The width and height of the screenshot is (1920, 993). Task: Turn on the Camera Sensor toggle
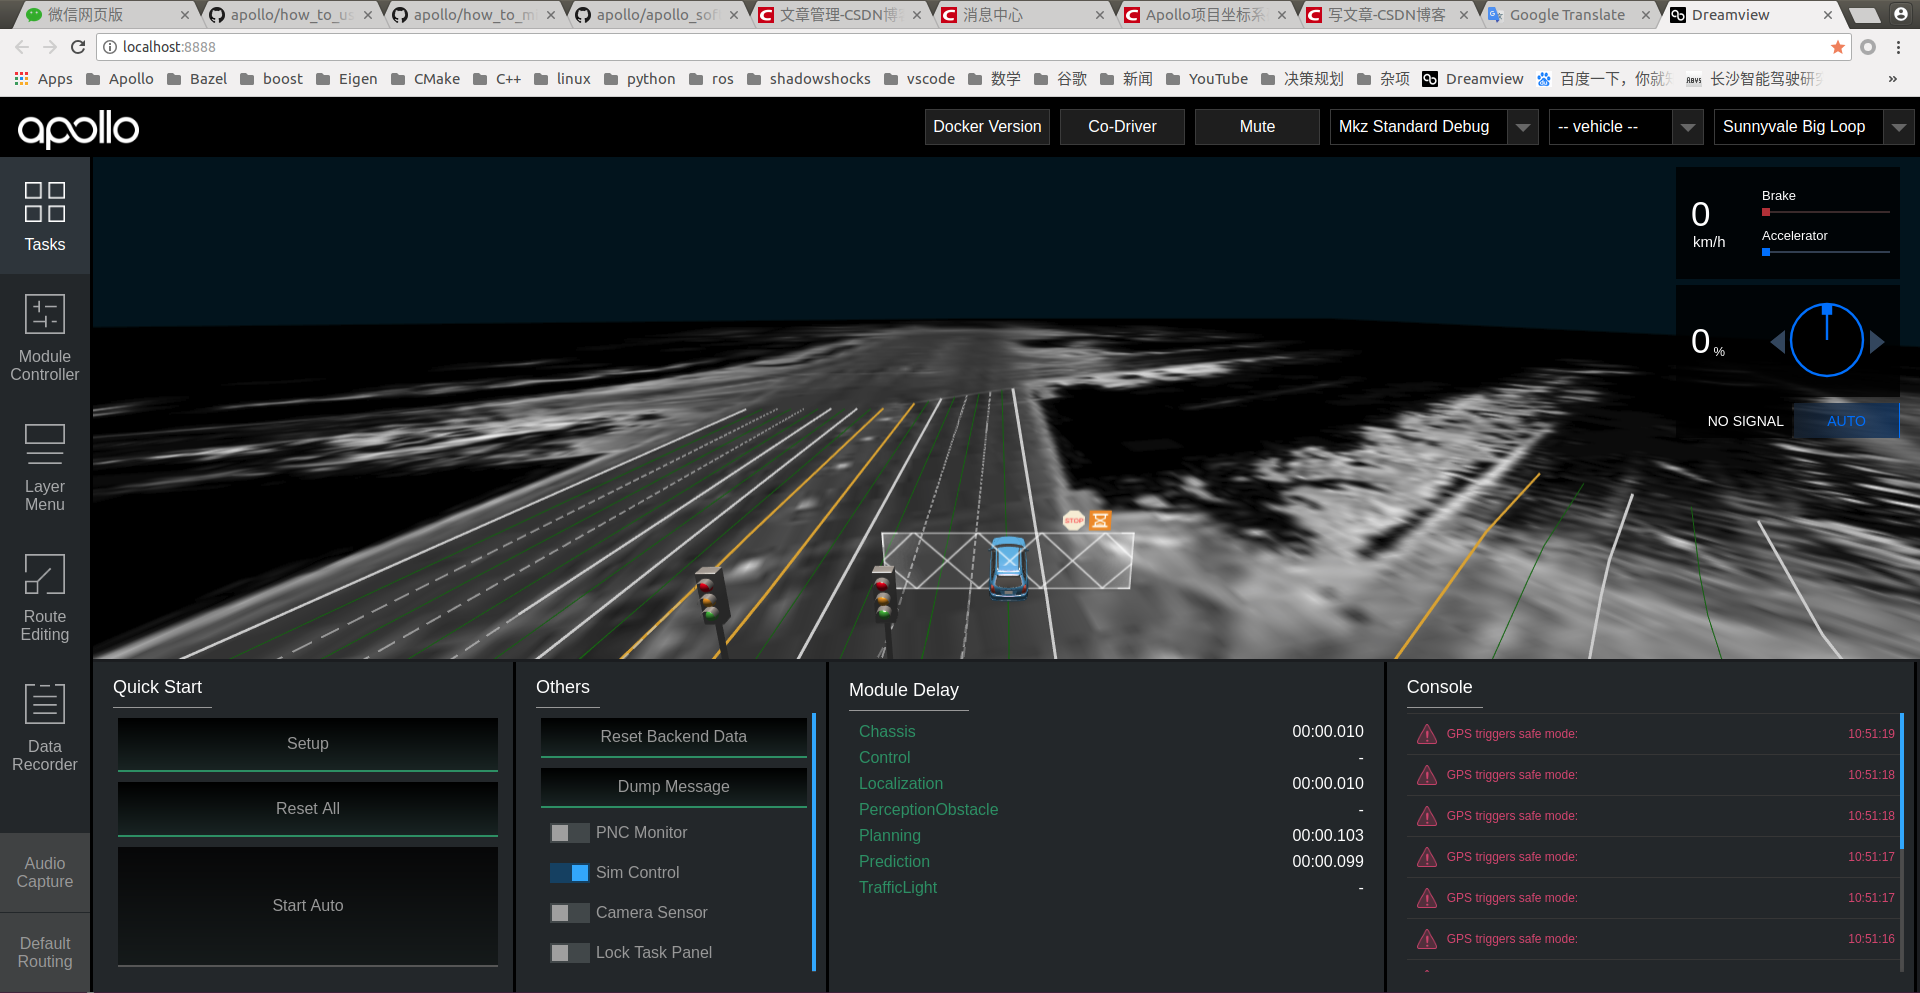(x=569, y=912)
